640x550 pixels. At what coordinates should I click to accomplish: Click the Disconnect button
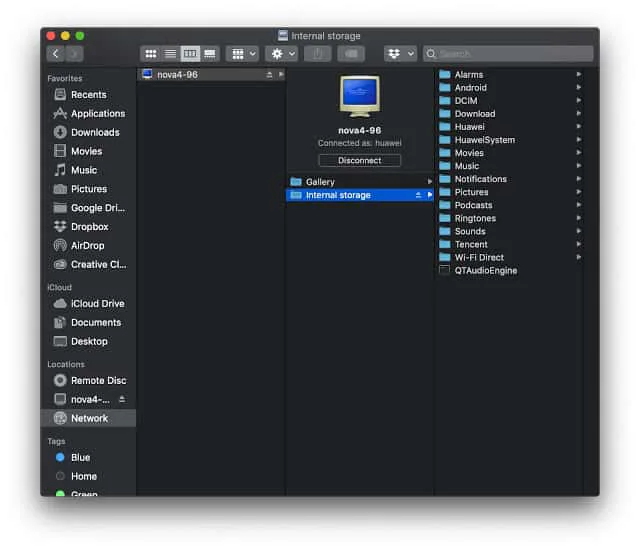tap(360, 160)
